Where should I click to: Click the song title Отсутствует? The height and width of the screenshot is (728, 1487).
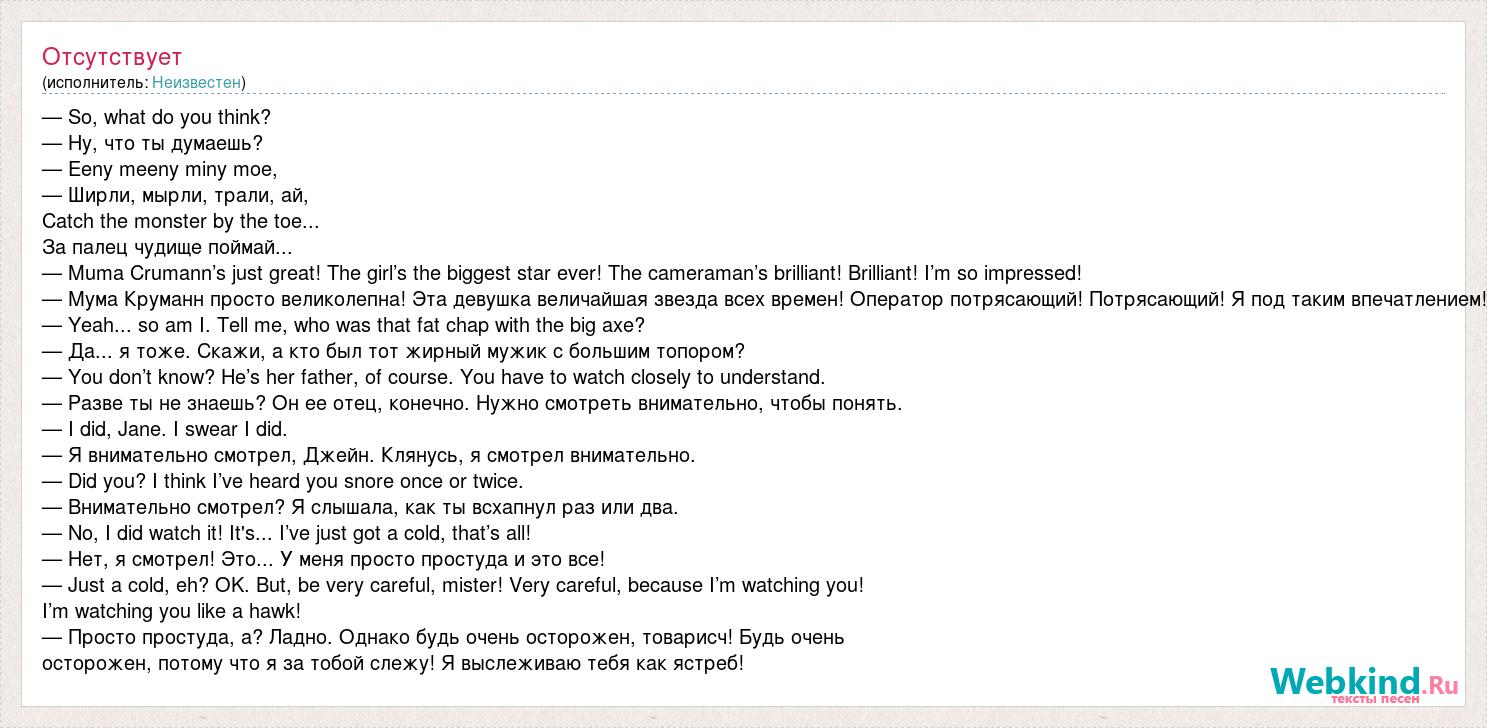pyautogui.click(x=112, y=57)
